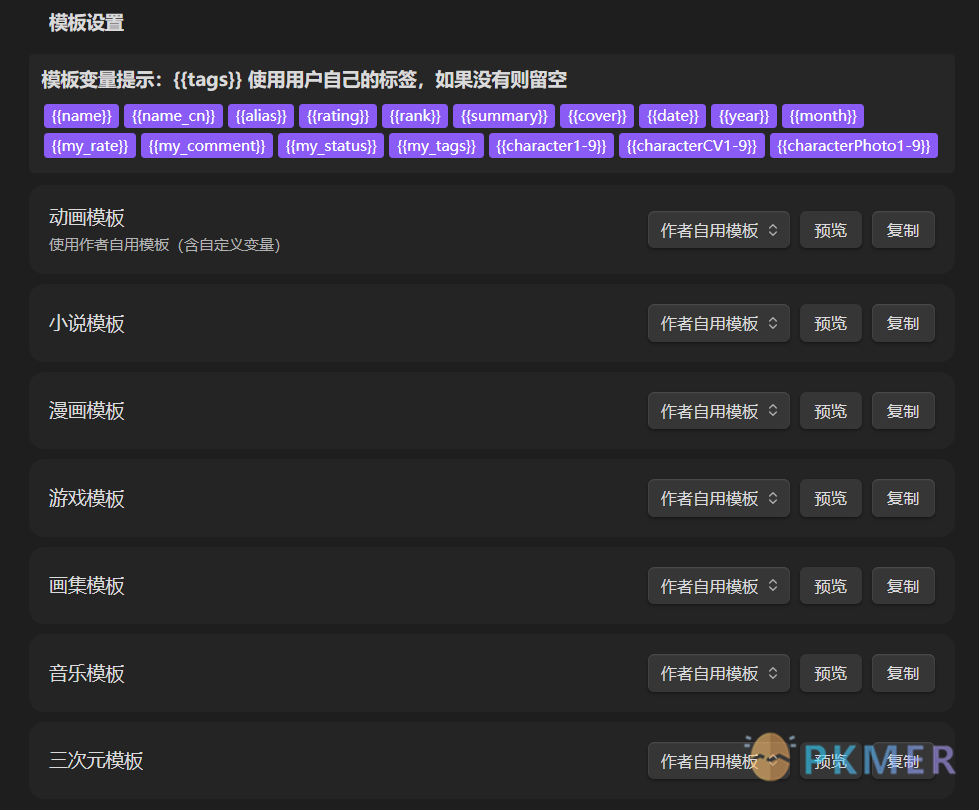Copy the 漫画模板 template
The image size is (979, 810).
click(x=903, y=411)
